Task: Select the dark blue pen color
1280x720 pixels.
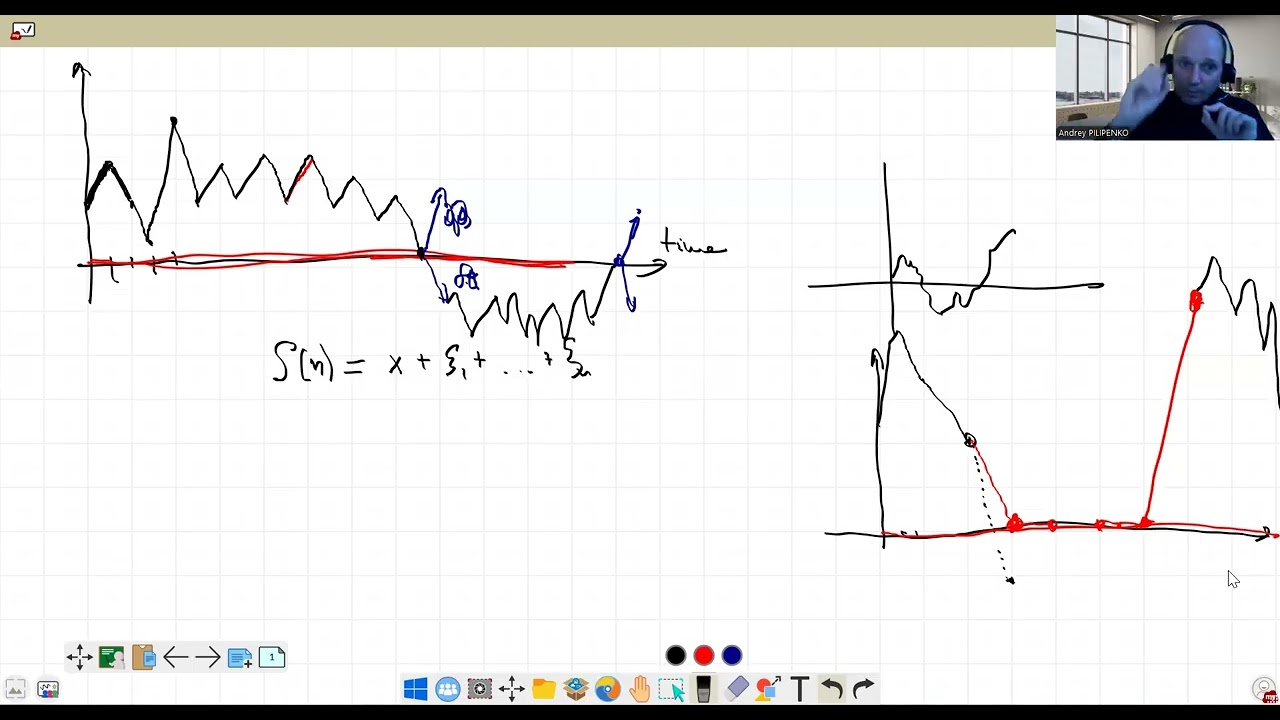Action: click(732, 656)
